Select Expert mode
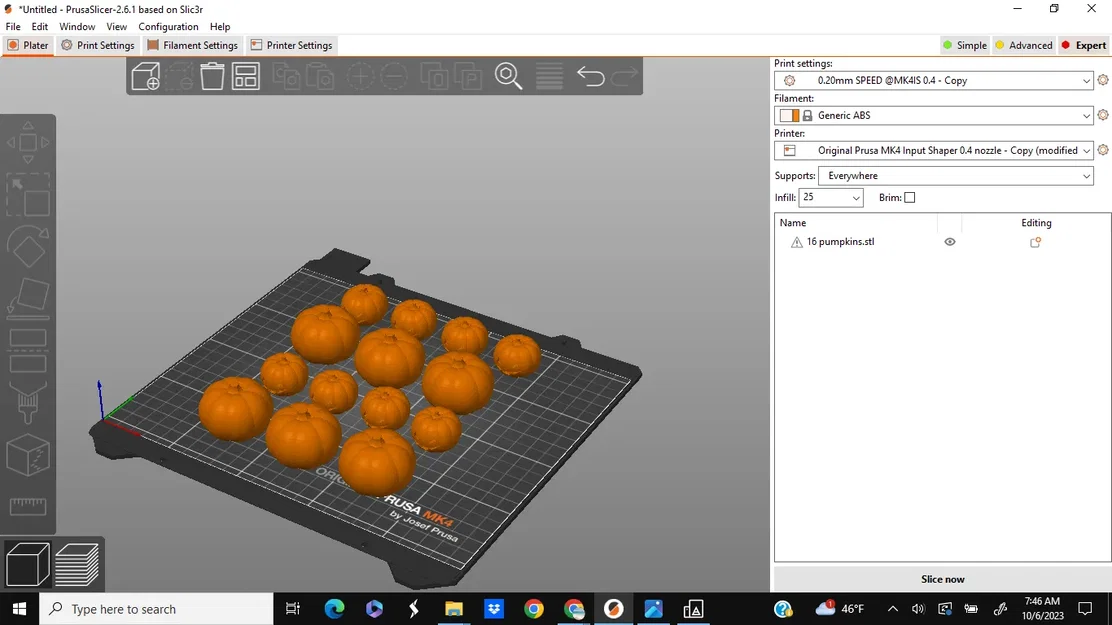 1083,45
